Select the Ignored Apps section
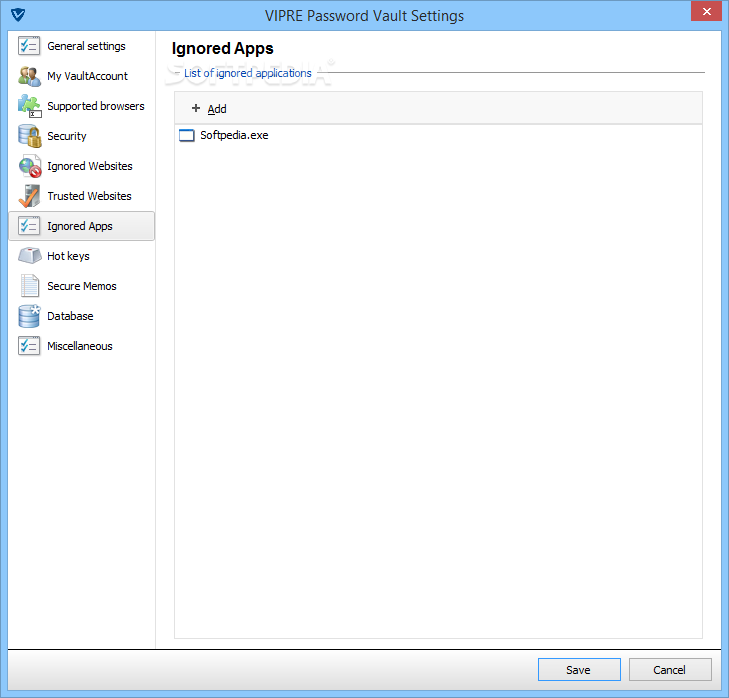Viewport: 729px width, 698px height. point(81,226)
